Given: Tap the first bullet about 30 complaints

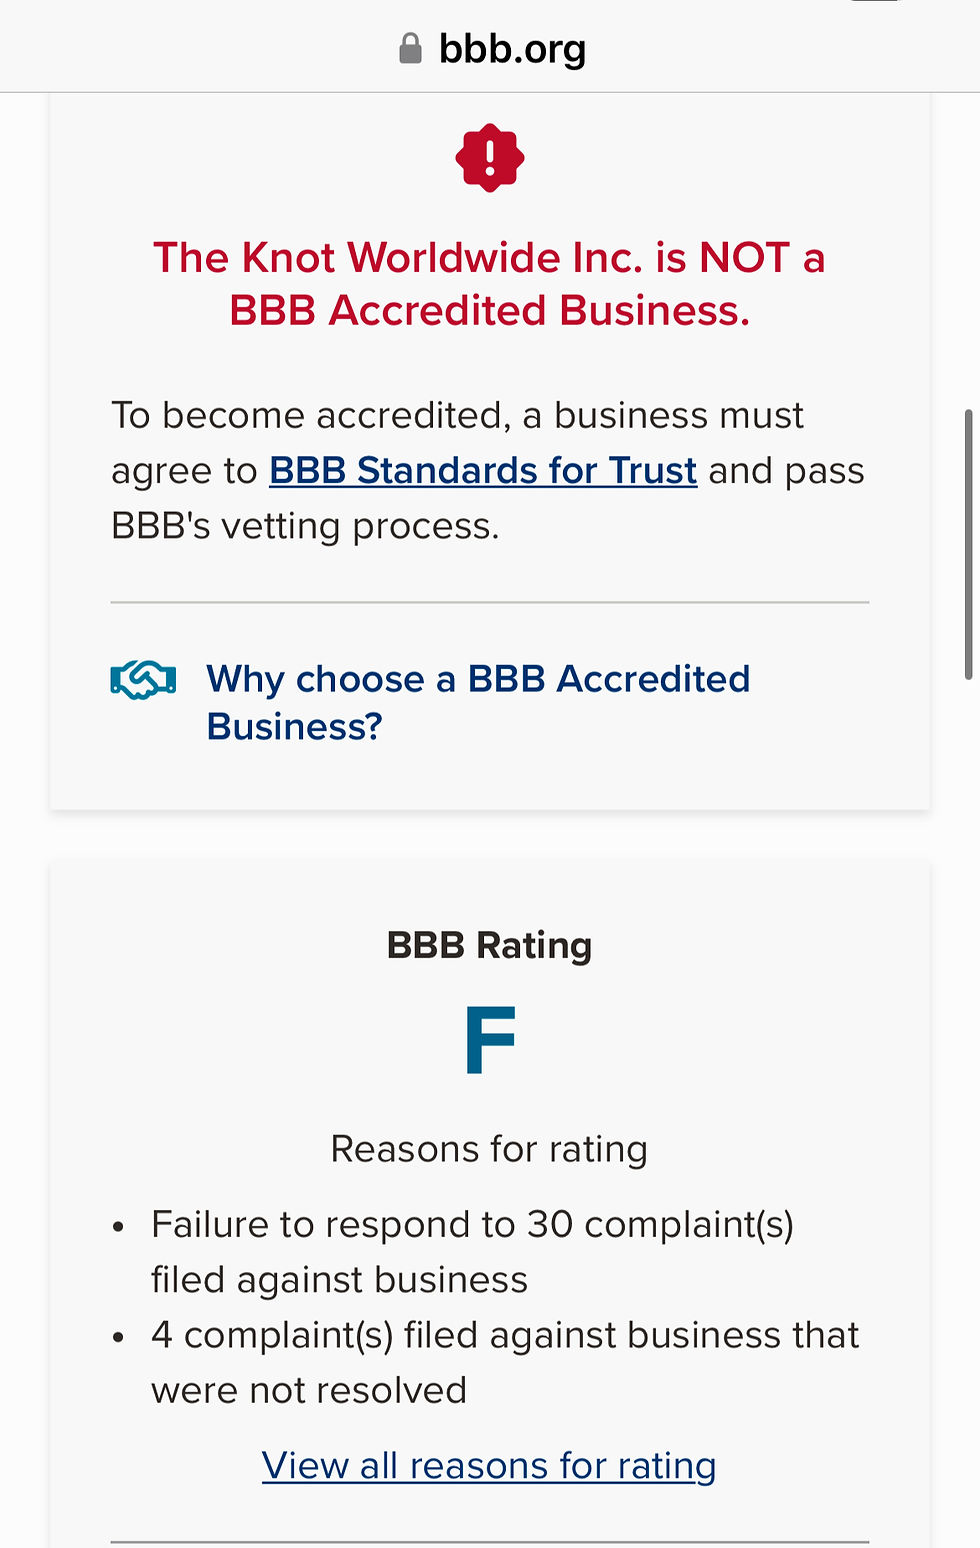Looking at the screenshot, I should coord(472,1250).
